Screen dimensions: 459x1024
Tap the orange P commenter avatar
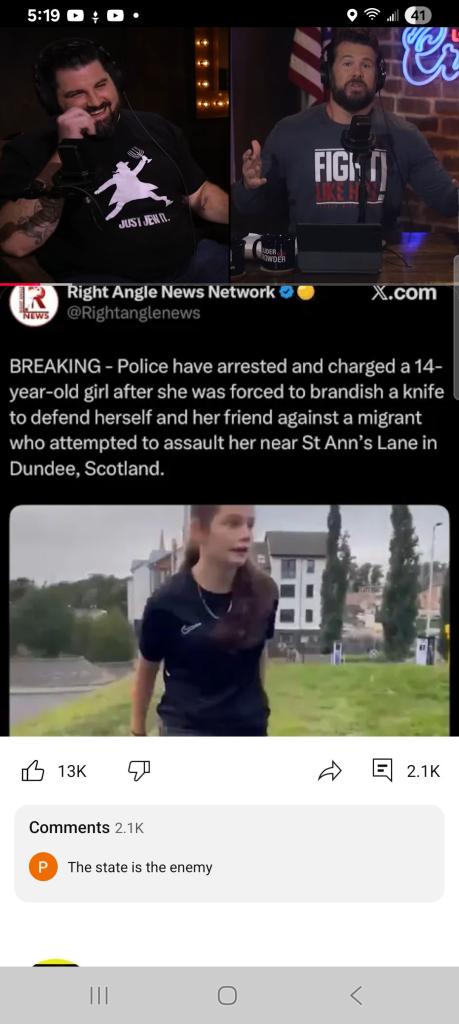tap(43, 867)
